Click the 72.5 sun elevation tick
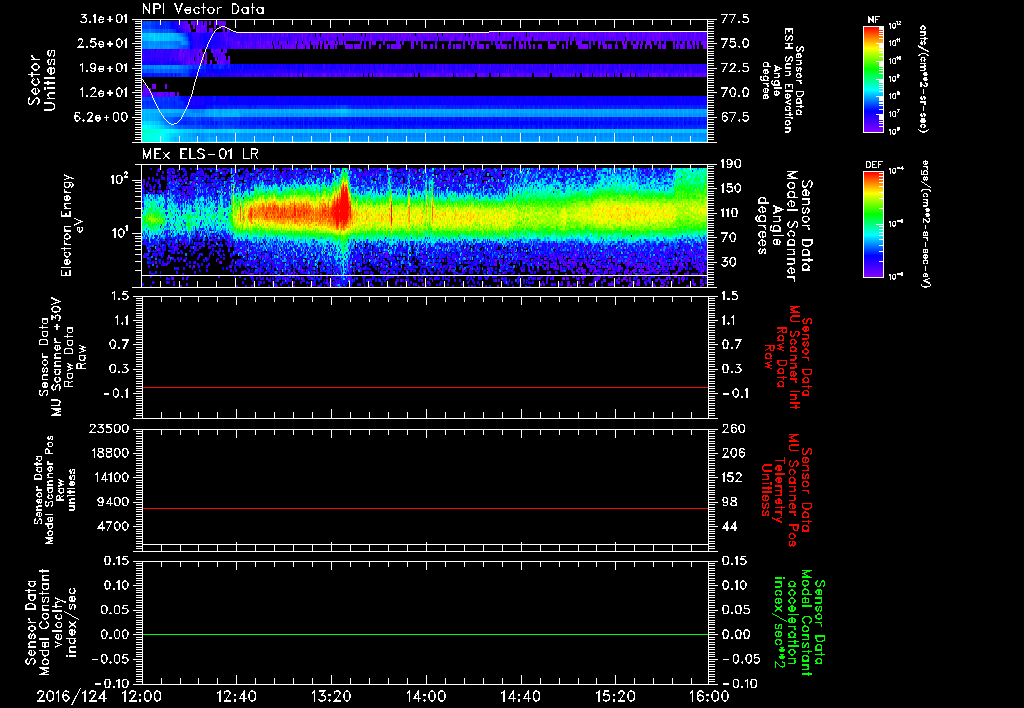This screenshot has width=1024, height=708. 735,68
